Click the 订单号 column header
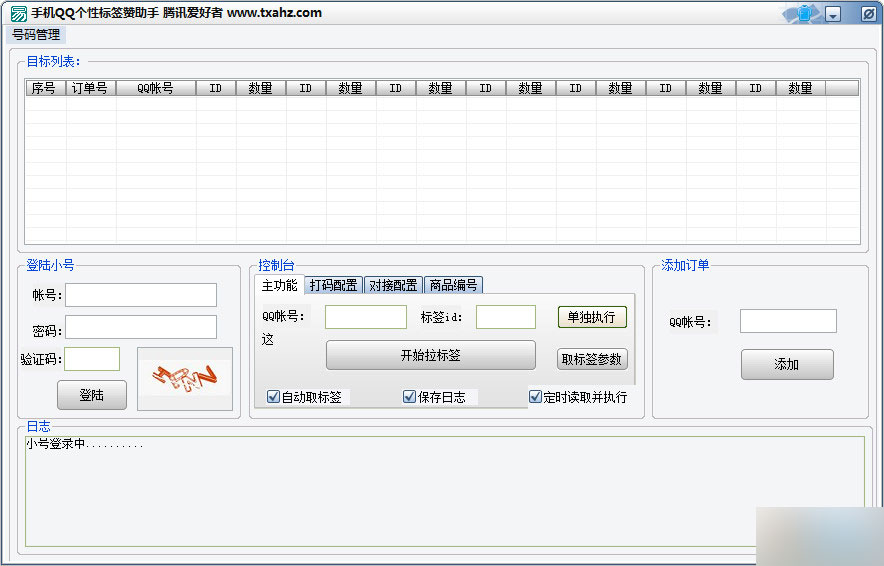 point(90,88)
